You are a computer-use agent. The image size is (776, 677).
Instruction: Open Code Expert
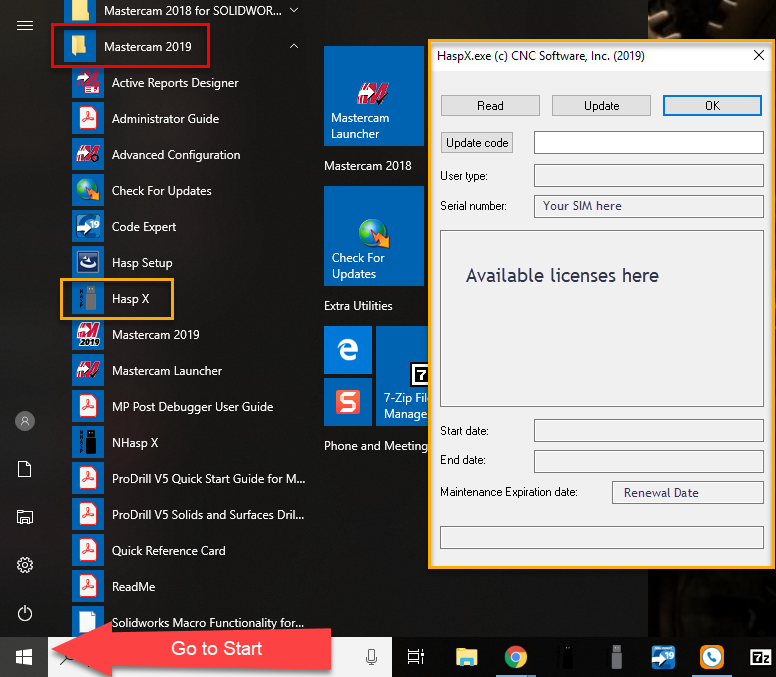[188, 227]
